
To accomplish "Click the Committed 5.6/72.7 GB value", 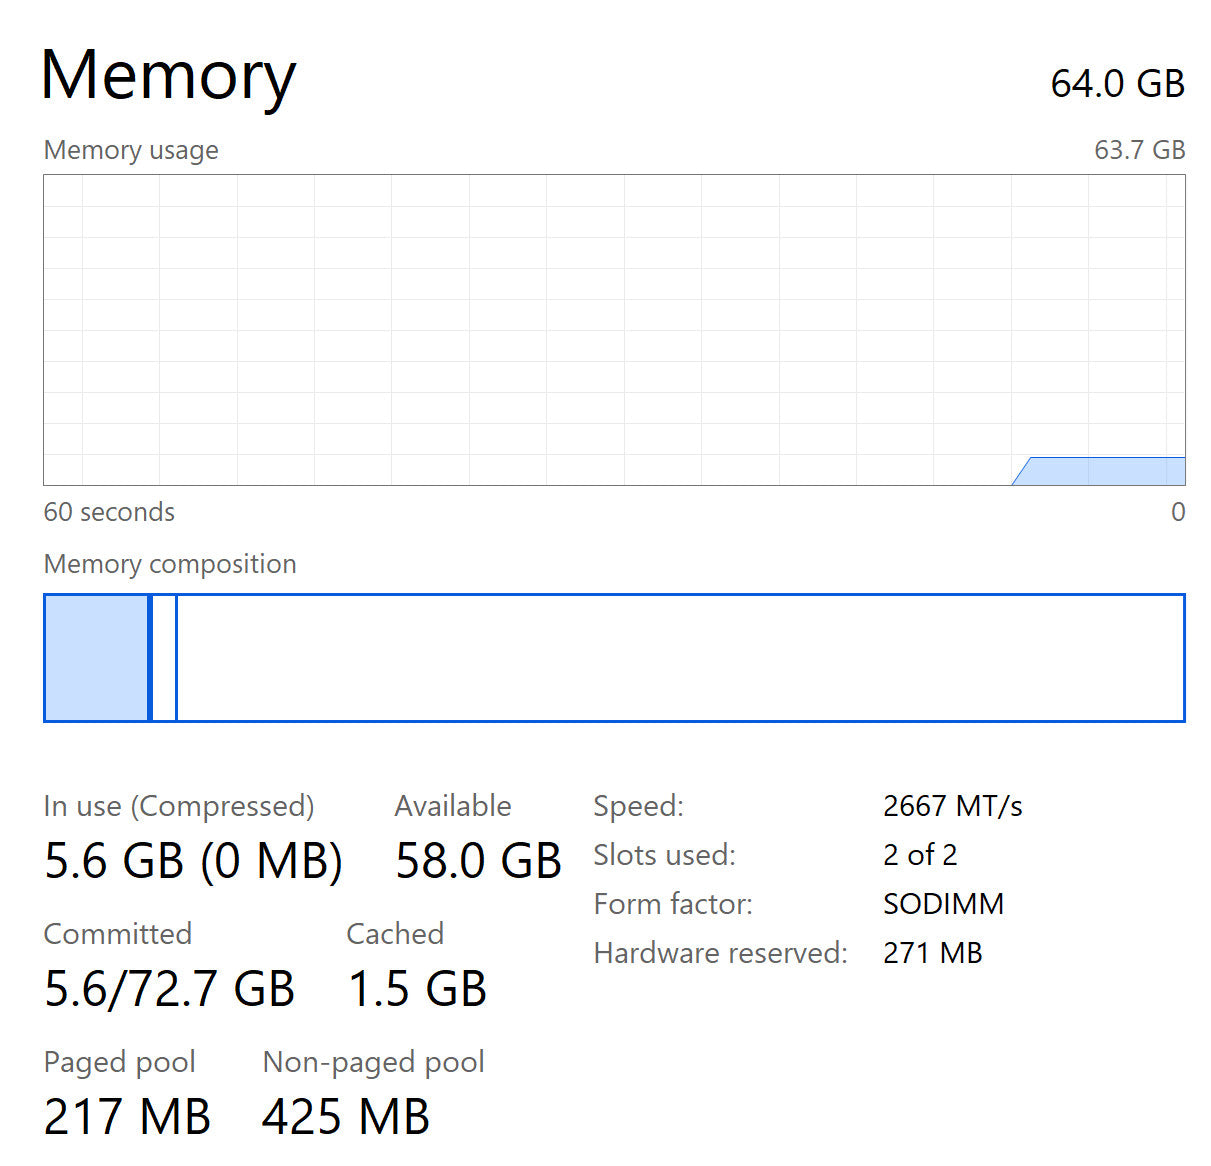I will (x=169, y=988).
